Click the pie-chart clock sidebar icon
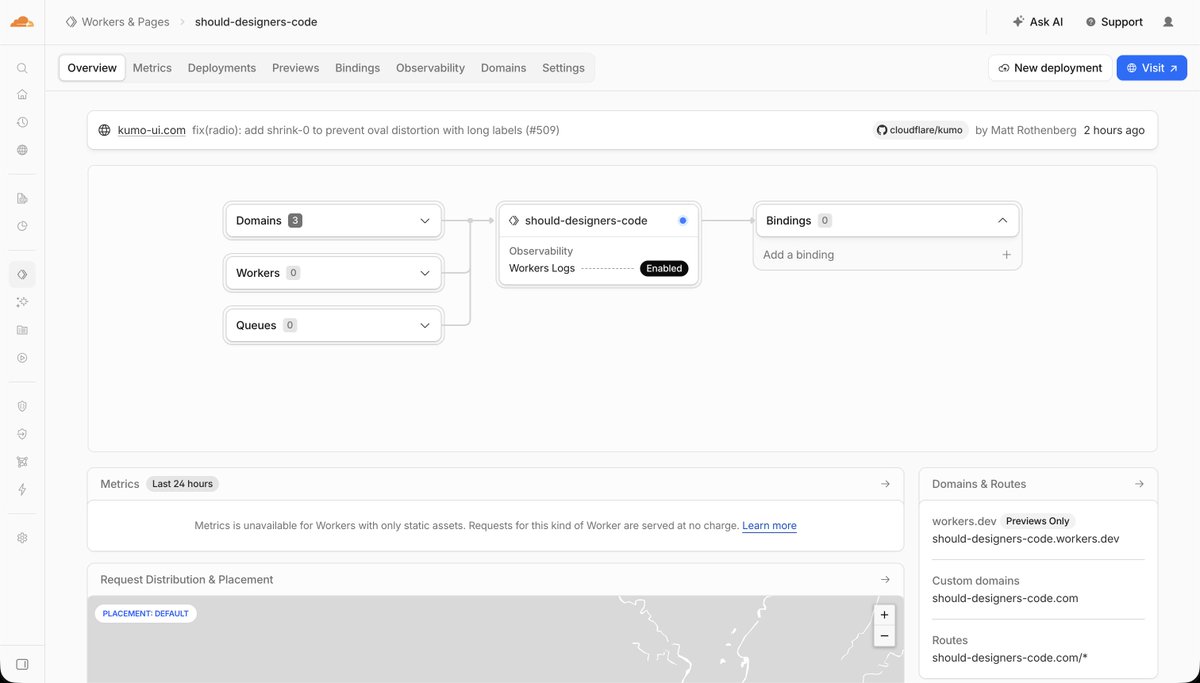The height and width of the screenshot is (683, 1200). pyautogui.click(x=22, y=226)
